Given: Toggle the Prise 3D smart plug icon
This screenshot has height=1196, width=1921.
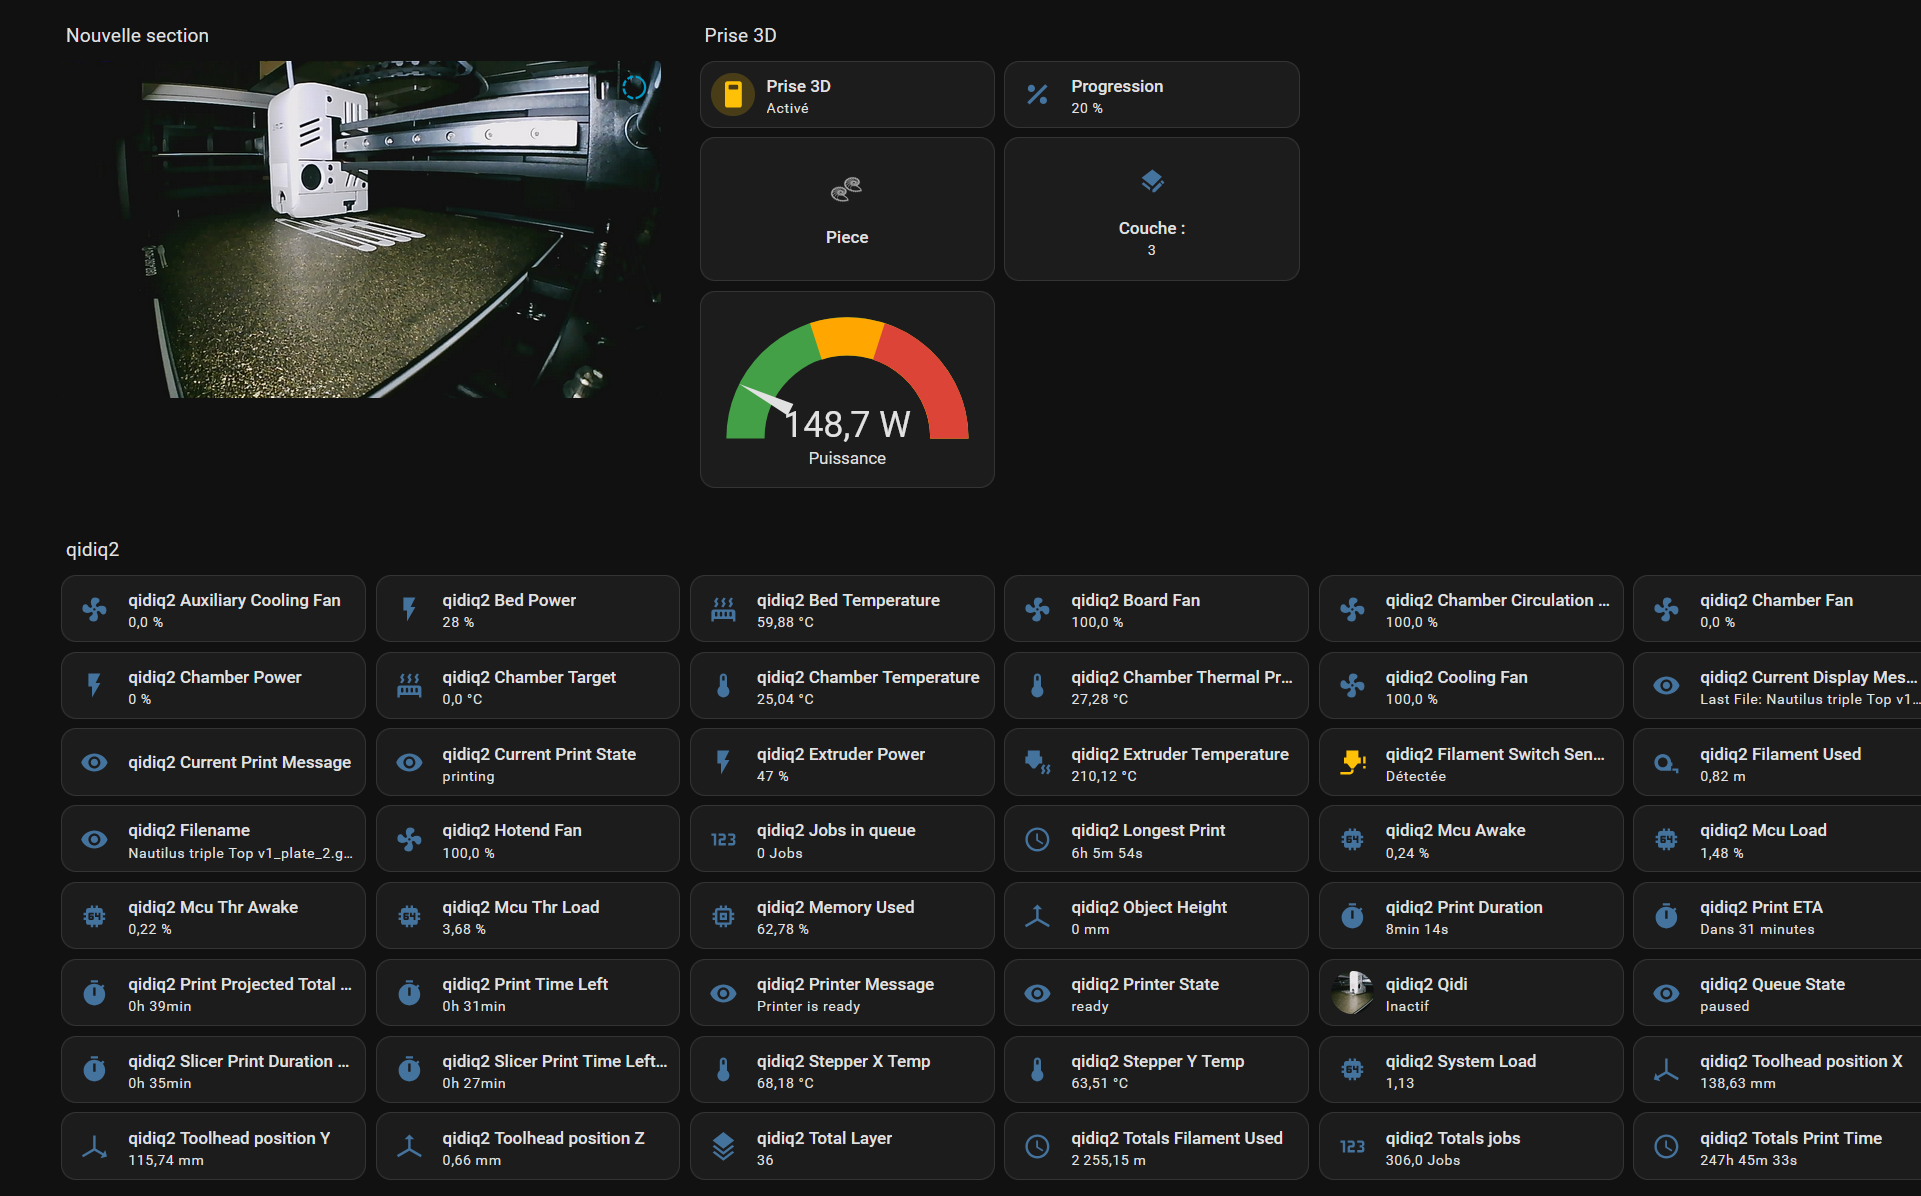Looking at the screenshot, I should tap(733, 95).
